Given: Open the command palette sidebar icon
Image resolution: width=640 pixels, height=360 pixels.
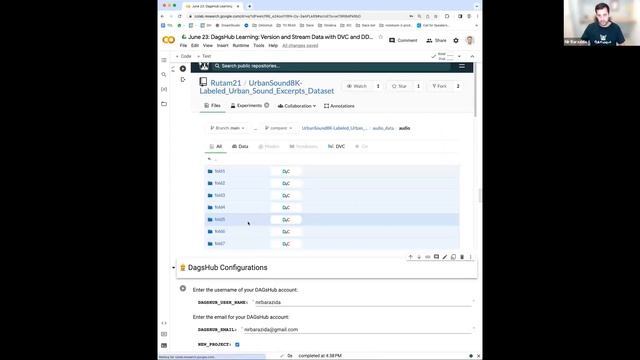Looking at the screenshot, I should click(164, 334).
